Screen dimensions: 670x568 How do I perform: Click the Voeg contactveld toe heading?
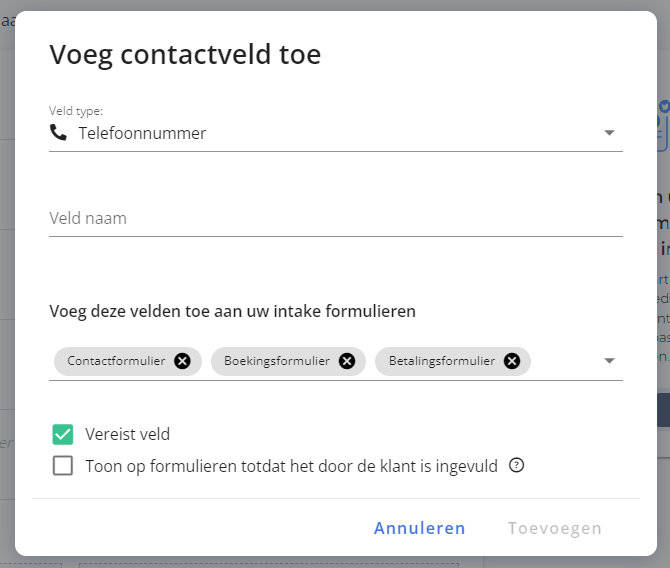point(185,55)
